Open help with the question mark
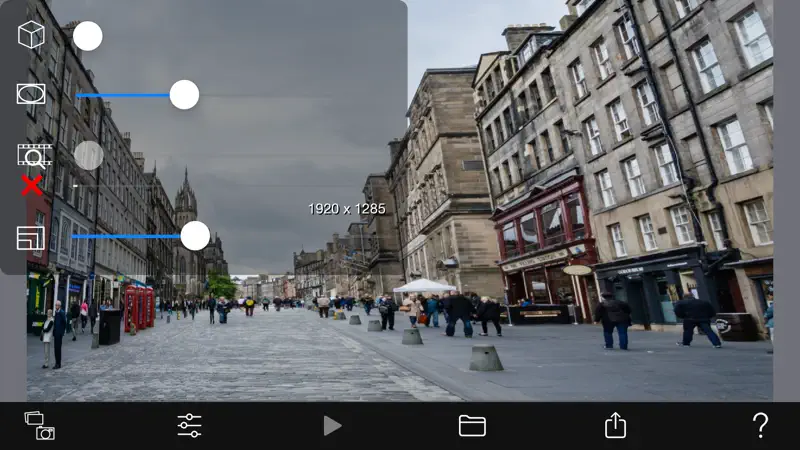The height and width of the screenshot is (450, 800). 760,425
